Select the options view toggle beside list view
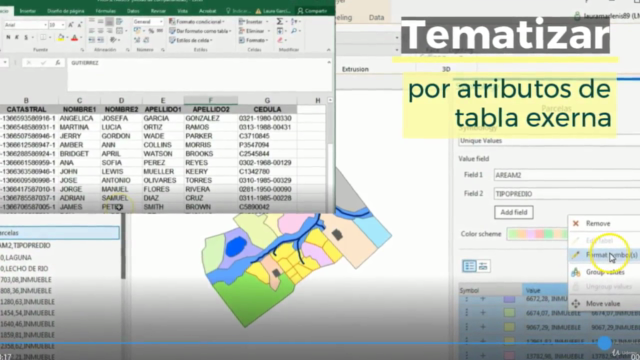The height and width of the screenshot is (360, 640). [483, 266]
